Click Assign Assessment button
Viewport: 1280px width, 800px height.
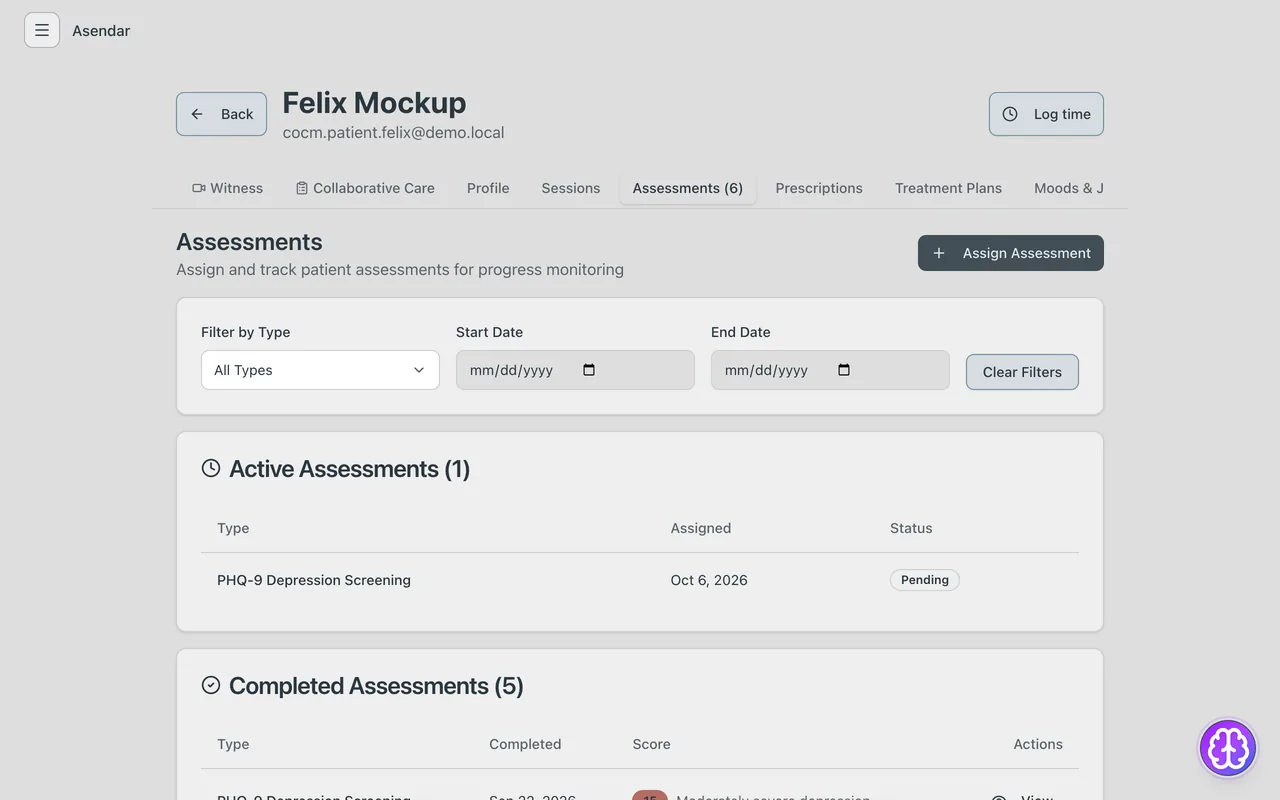[1011, 253]
